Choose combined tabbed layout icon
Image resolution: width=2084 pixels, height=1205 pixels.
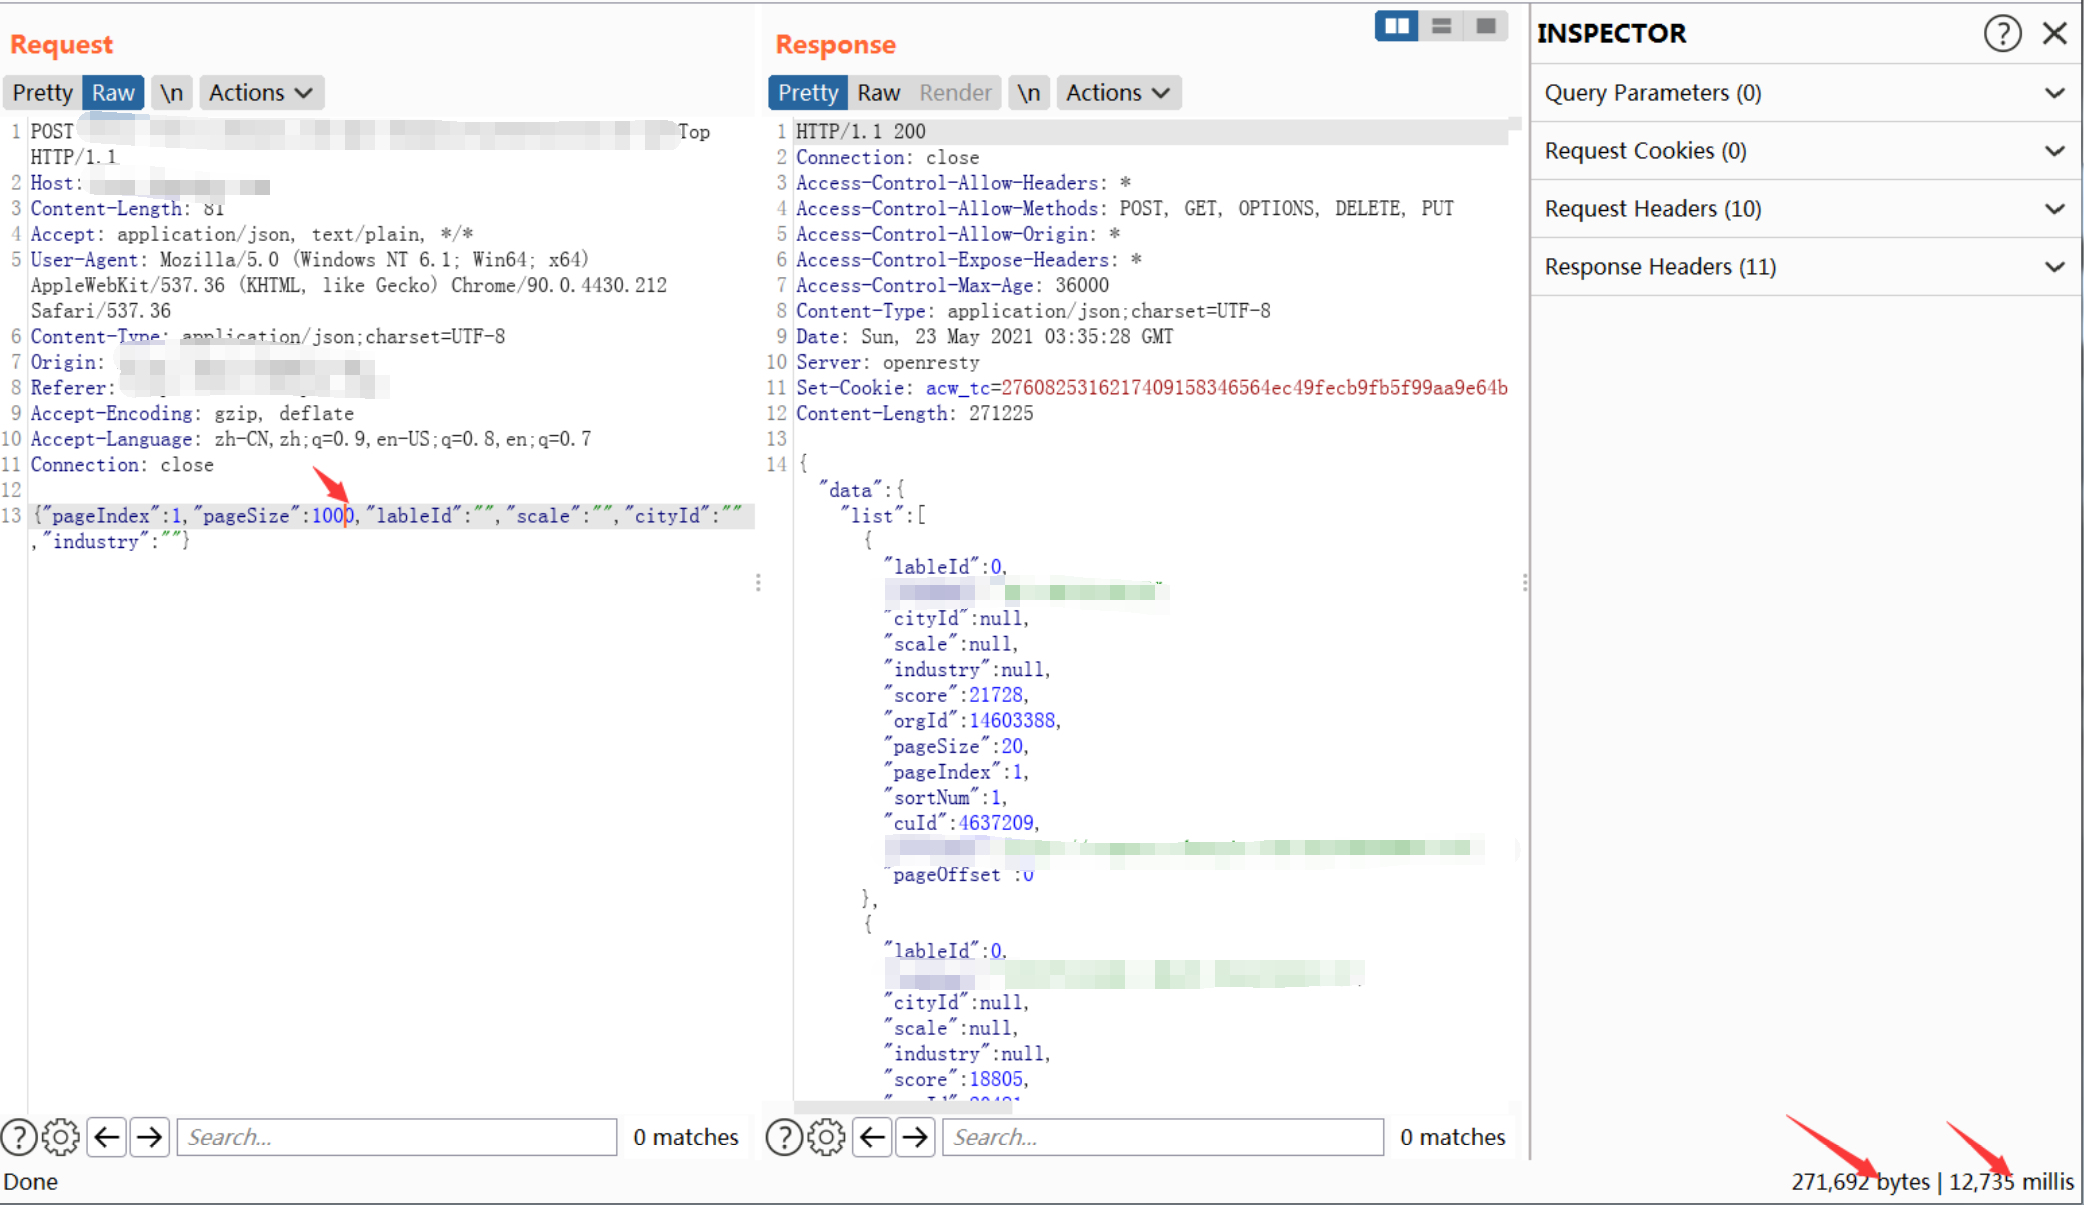(x=1486, y=26)
